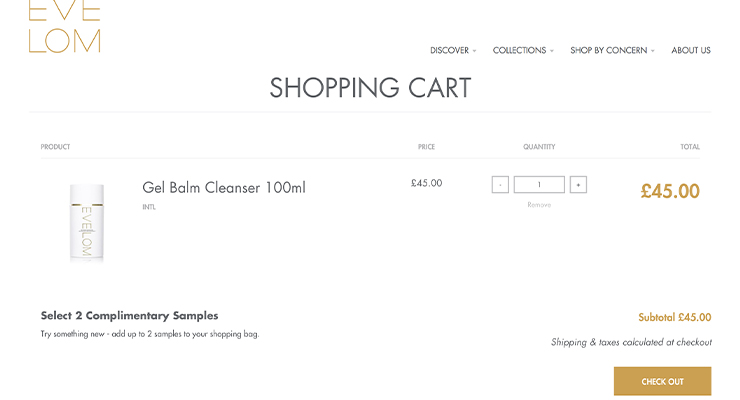Decrease quantity with the minus button
Viewport: 740px width, 400px height.
click(x=500, y=185)
